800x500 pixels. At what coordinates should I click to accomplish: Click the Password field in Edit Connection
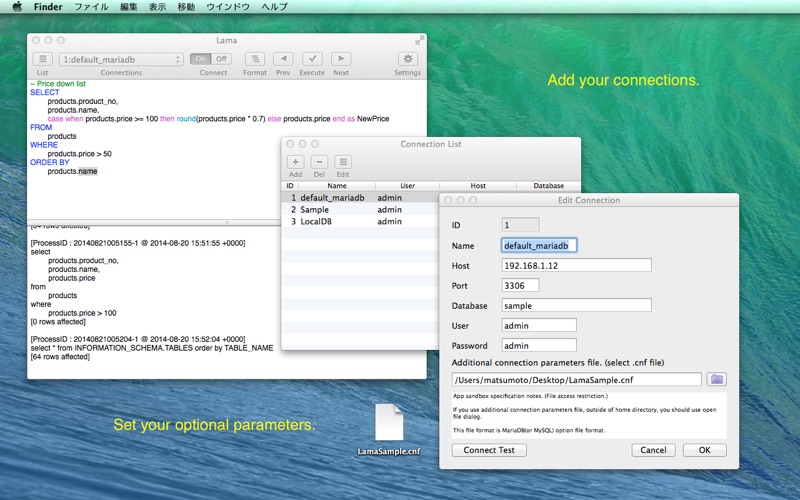click(539, 345)
